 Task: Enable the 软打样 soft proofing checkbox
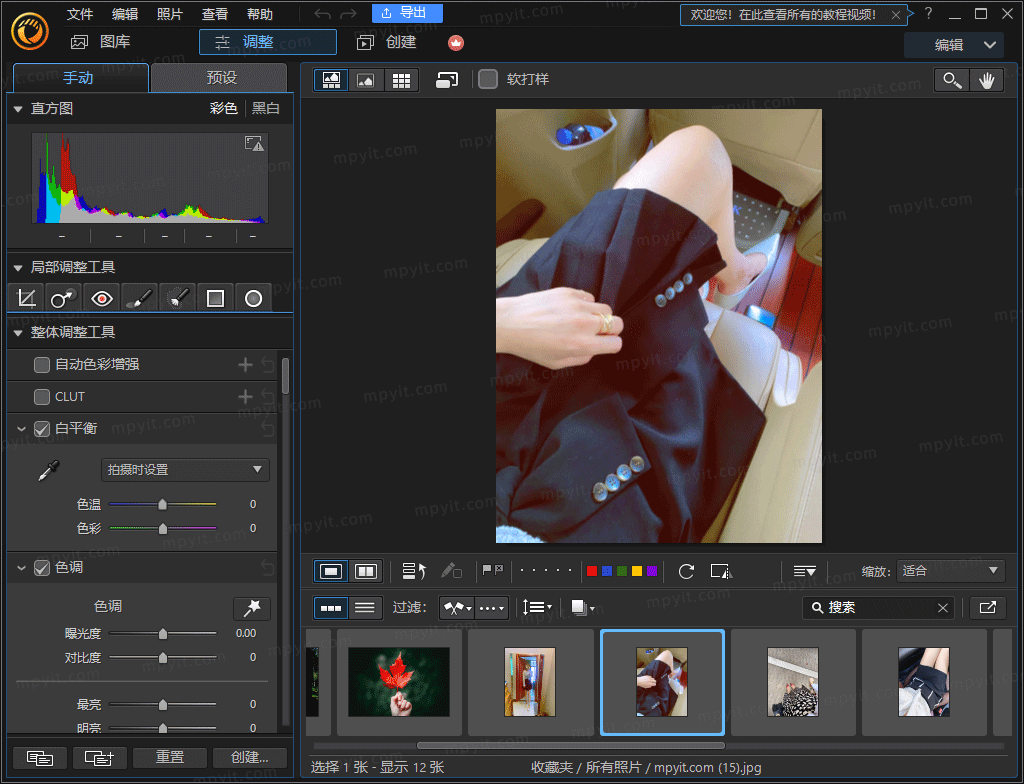click(x=488, y=80)
